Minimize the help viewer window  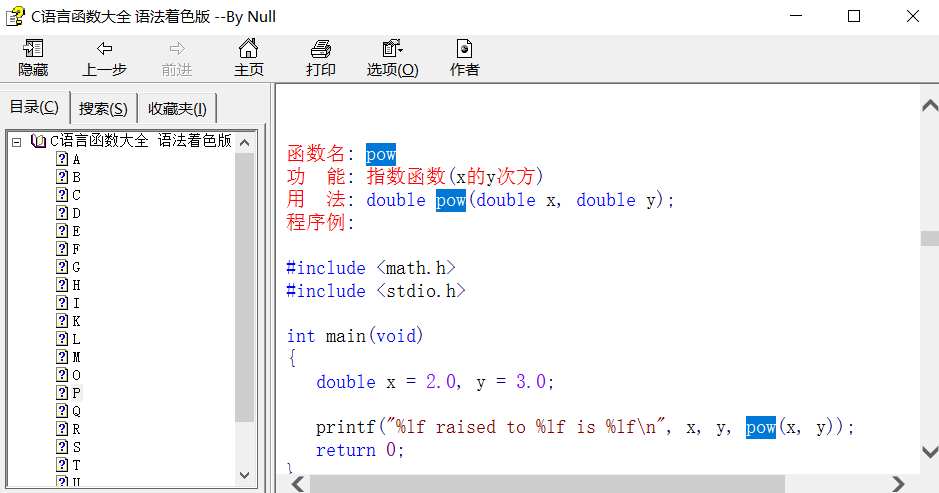coord(796,16)
